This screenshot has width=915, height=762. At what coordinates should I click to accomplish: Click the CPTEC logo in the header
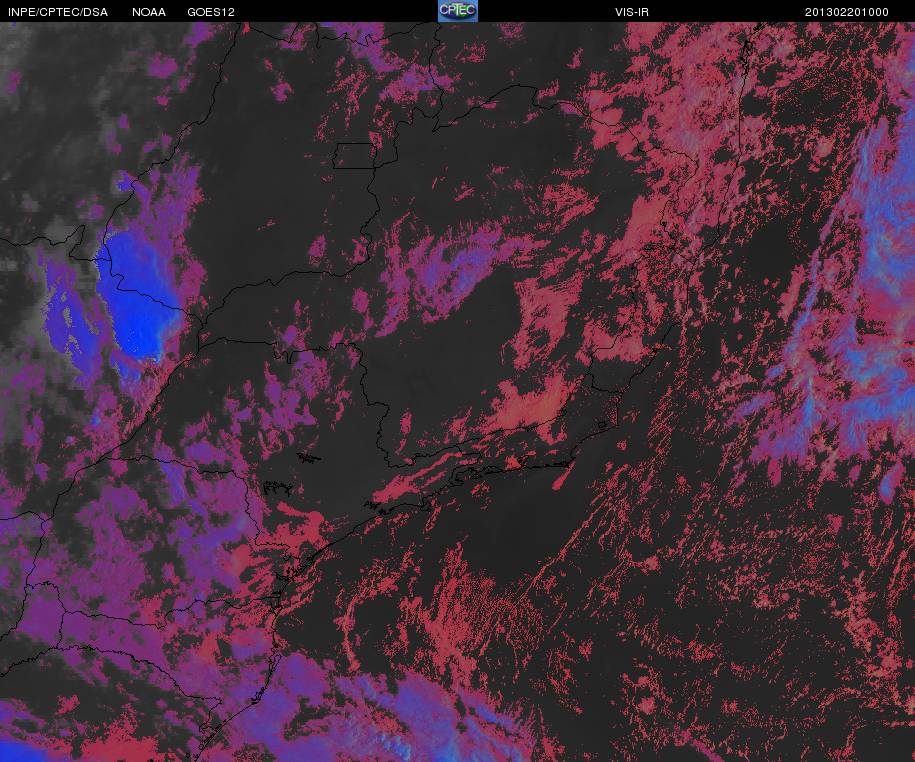458,11
